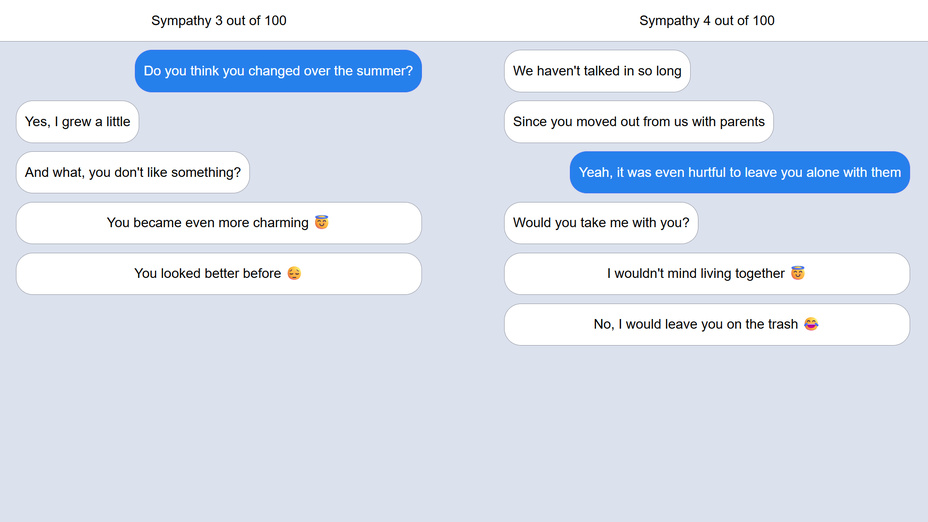Click the "We haven't talked in so long" bubble
The height and width of the screenshot is (522, 928).
[597, 71]
